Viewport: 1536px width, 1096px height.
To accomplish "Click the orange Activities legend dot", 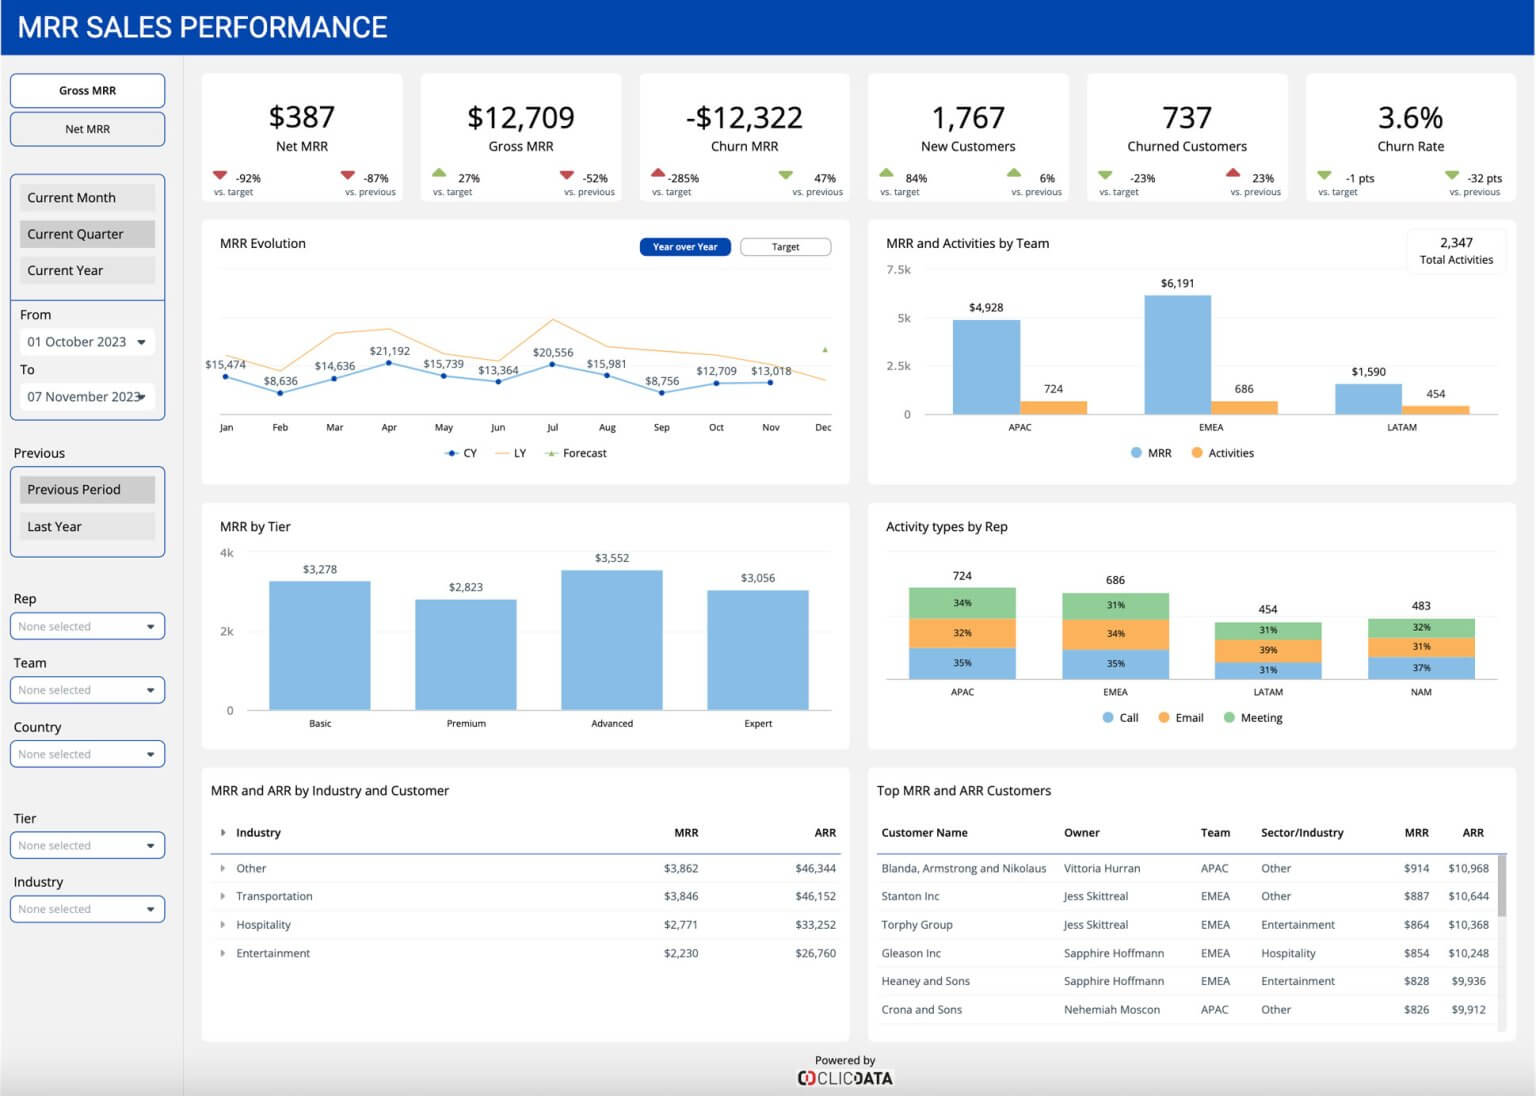I will click(x=1196, y=453).
